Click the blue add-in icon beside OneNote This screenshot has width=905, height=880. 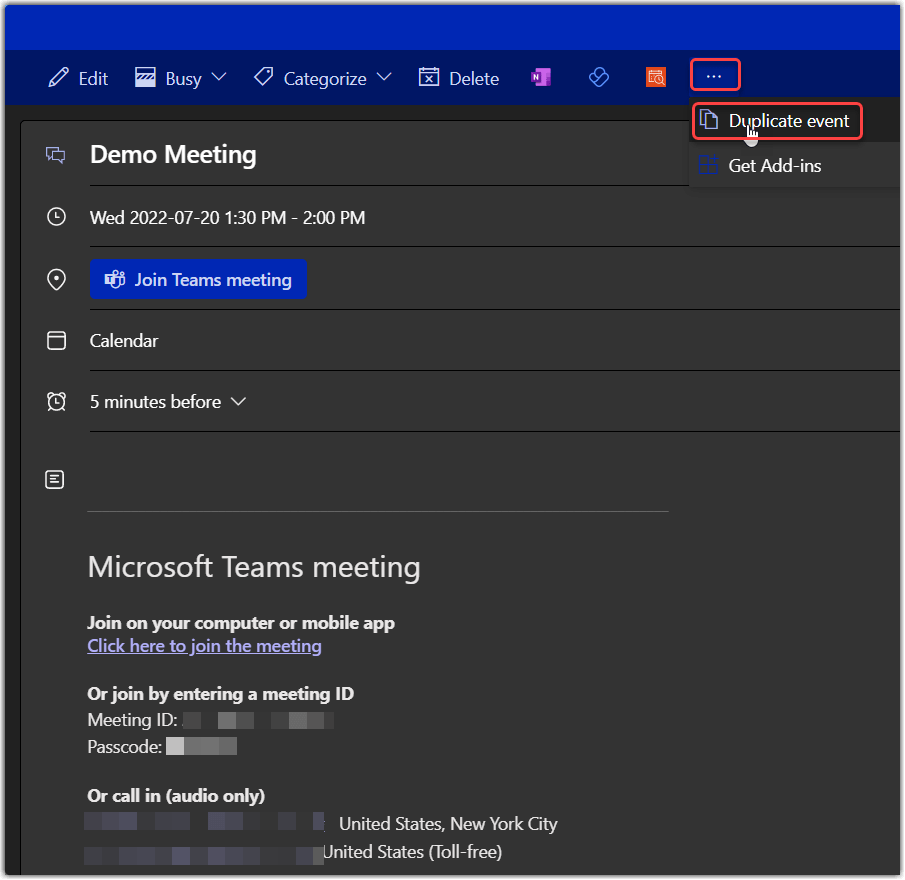[599, 78]
